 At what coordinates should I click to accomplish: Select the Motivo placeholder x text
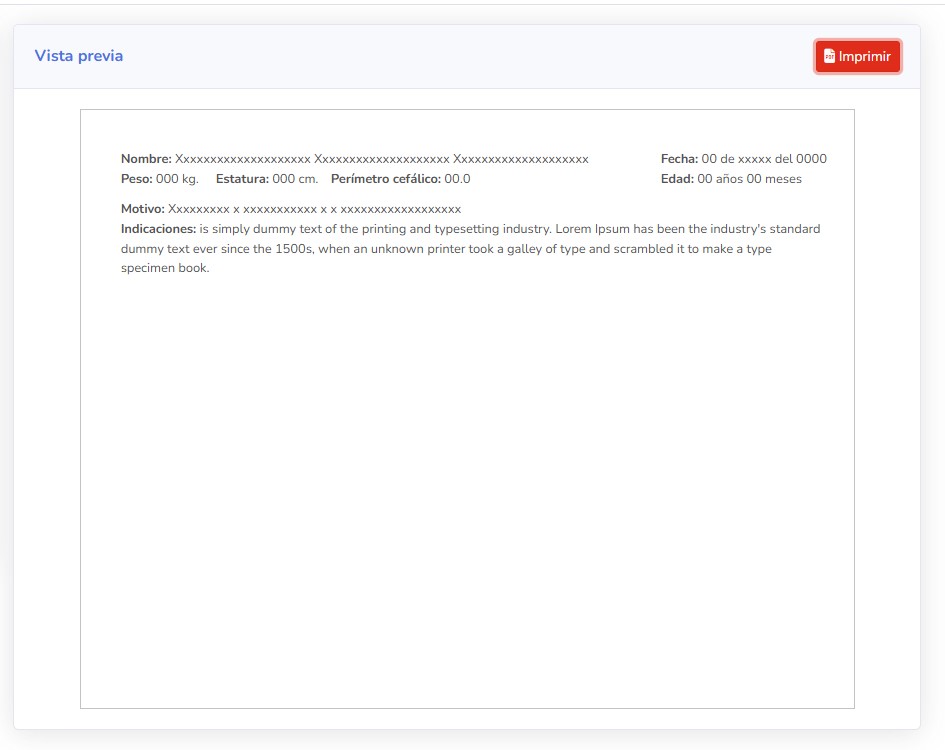tap(314, 209)
